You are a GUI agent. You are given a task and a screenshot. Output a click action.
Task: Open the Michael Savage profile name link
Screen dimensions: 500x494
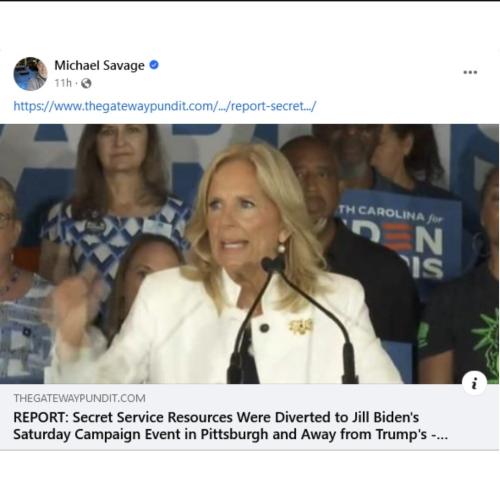point(99,65)
